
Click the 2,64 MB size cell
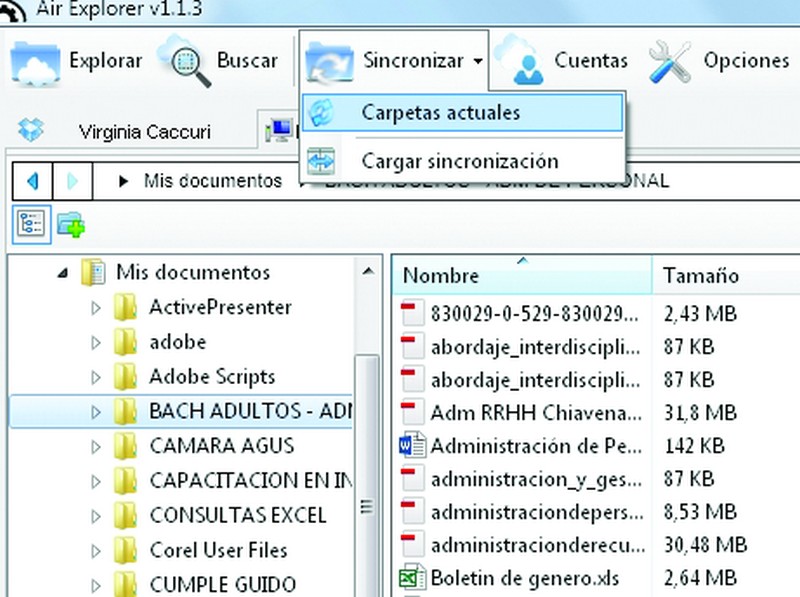[x=700, y=578]
